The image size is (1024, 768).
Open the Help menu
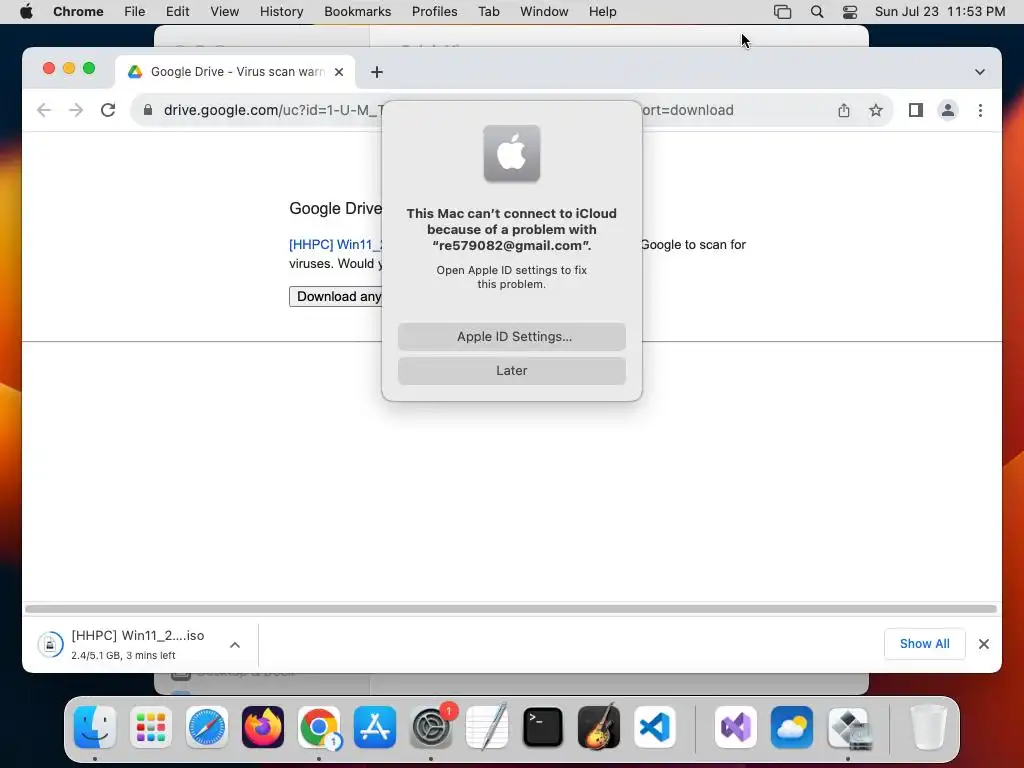602,12
